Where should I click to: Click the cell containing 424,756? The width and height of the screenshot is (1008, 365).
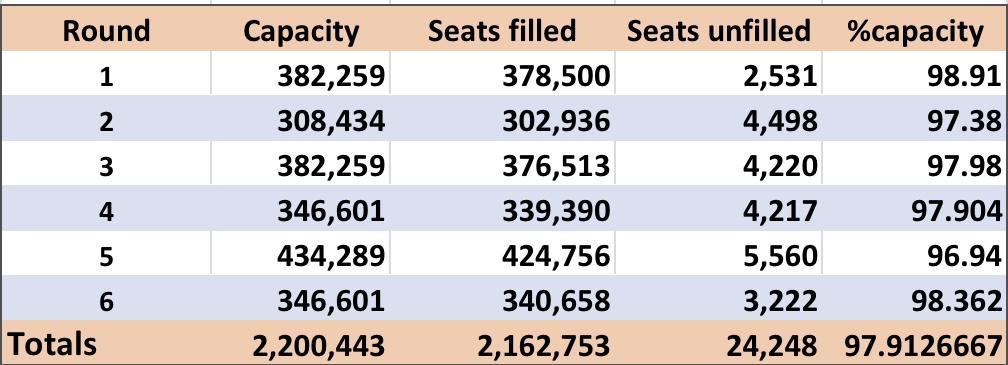point(502,253)
